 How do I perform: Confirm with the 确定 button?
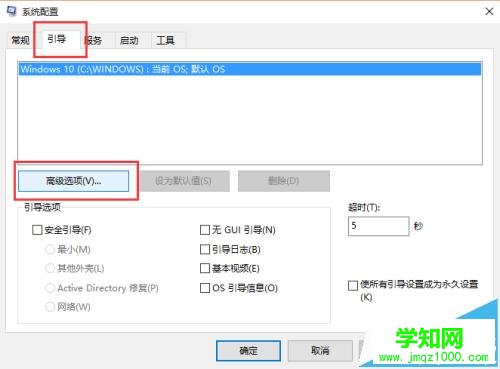(x=248, y=351)
